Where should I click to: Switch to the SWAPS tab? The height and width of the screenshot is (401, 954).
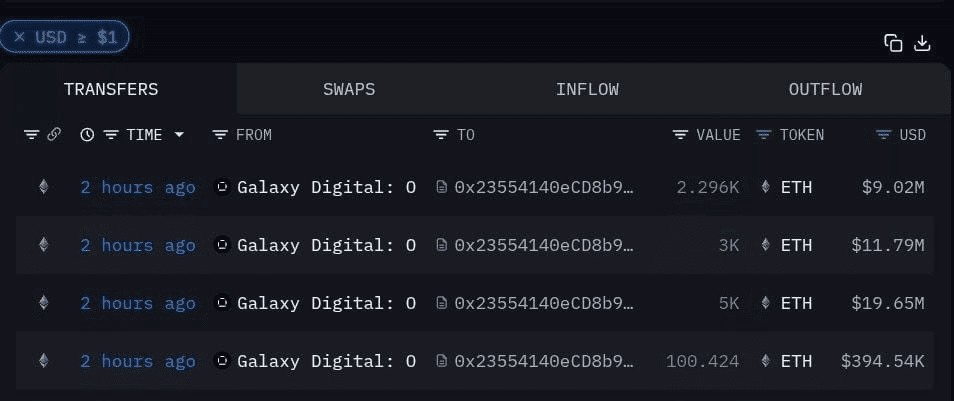point(349,89)
